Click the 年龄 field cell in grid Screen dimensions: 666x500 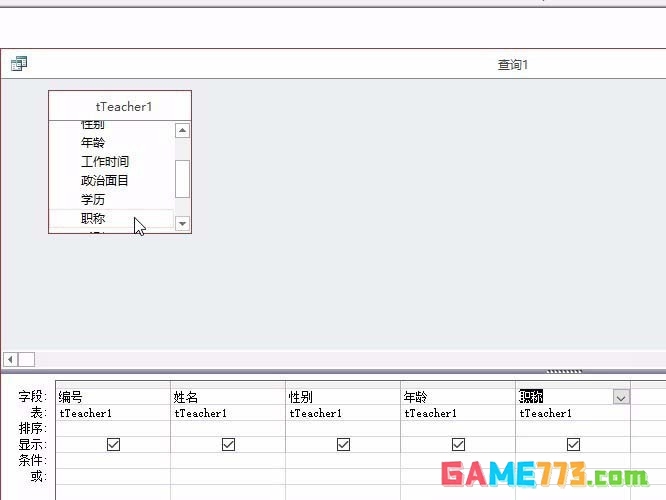[458, 397]
